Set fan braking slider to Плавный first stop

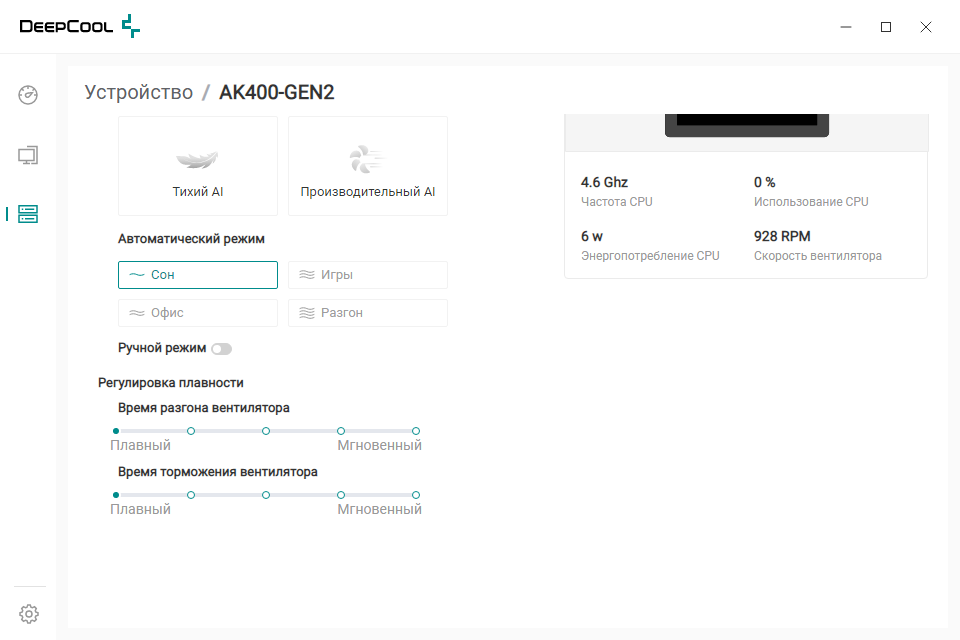[x=116, y=495]
